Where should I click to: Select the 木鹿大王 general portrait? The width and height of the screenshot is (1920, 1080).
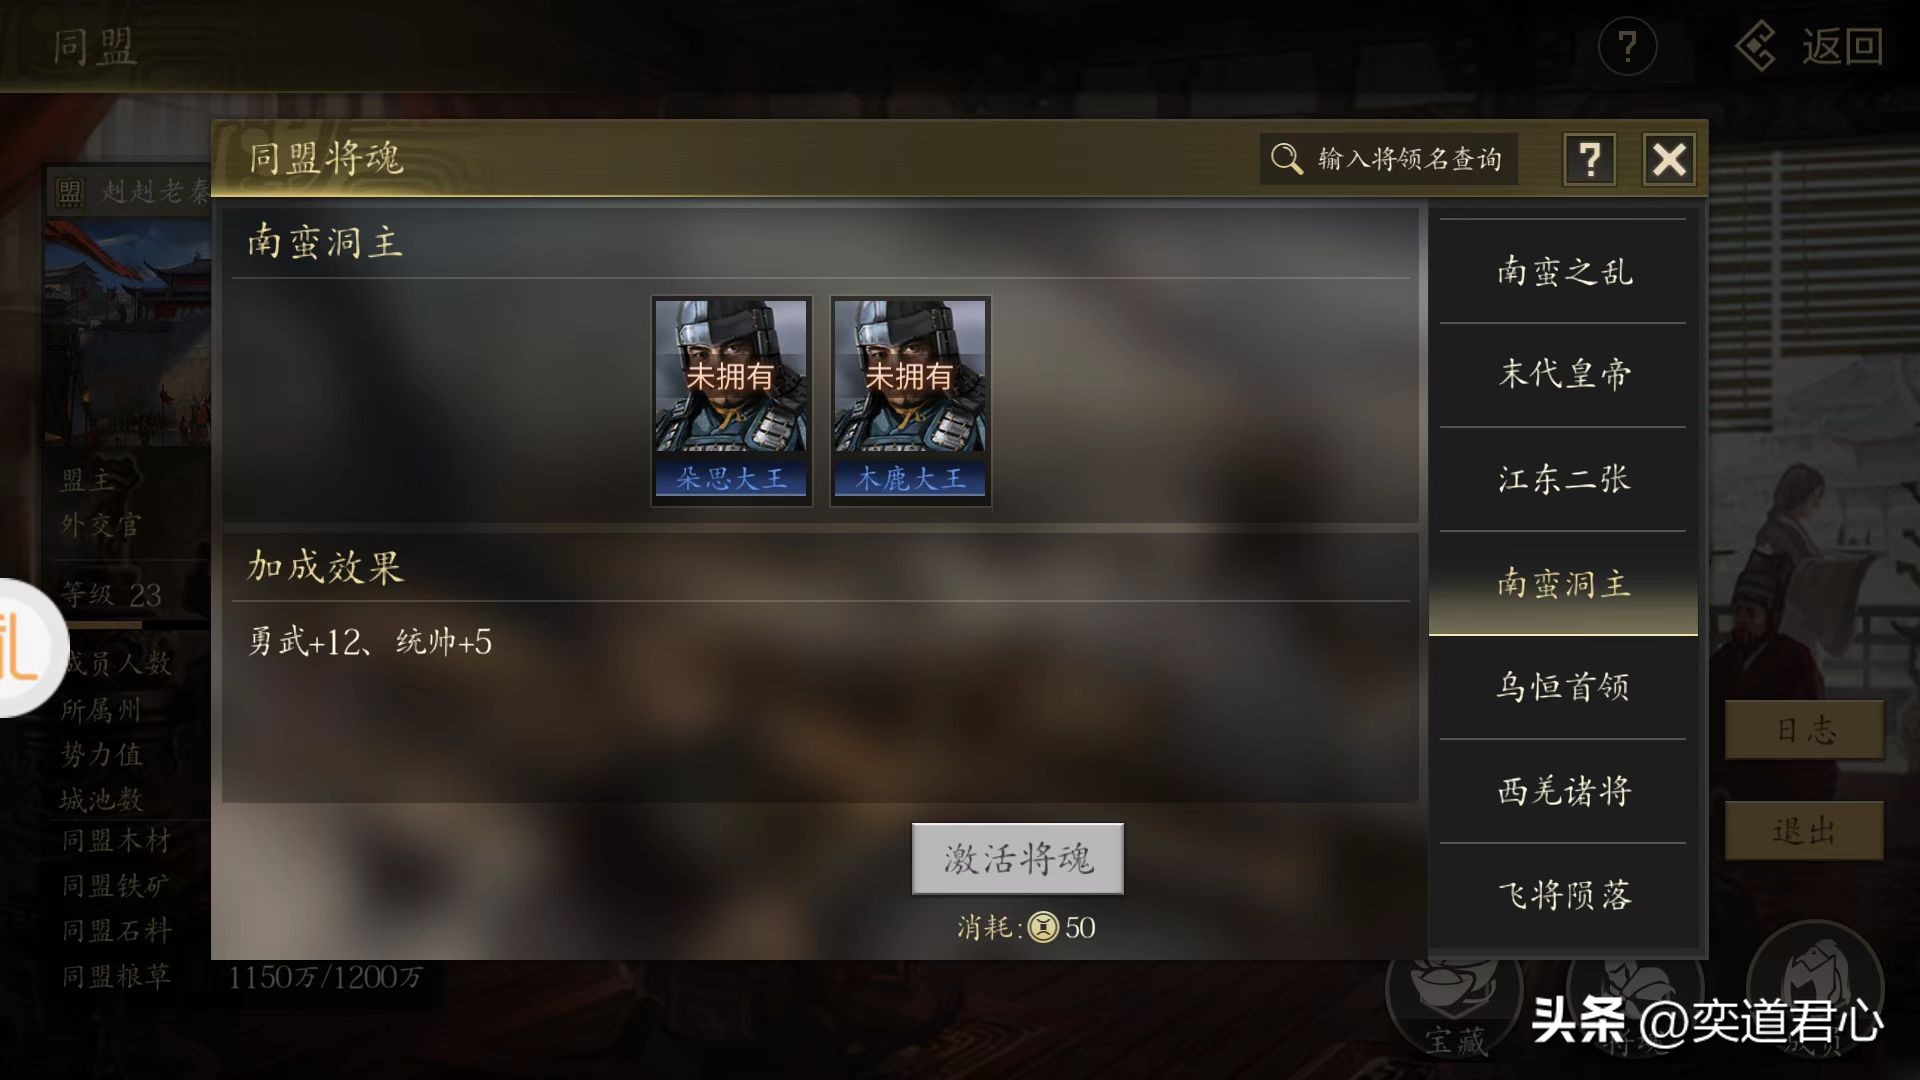pyautogui.click(x=910, y=401)
